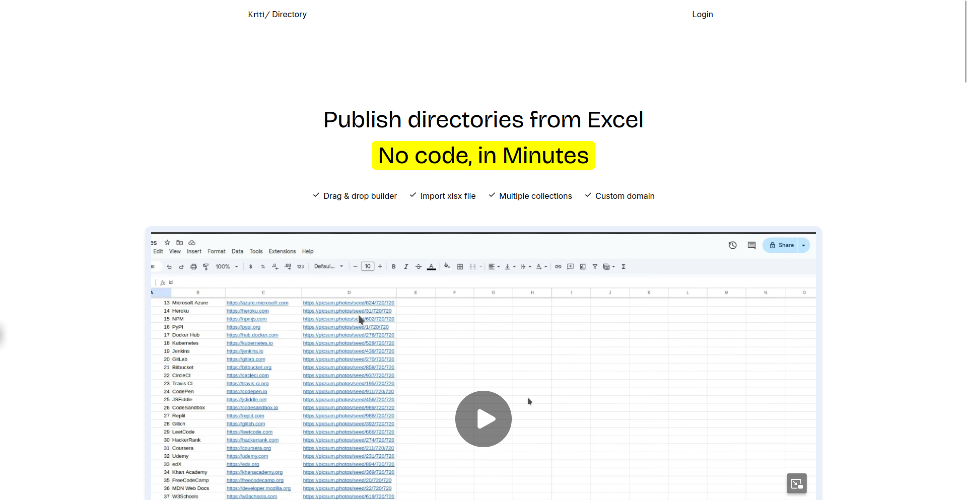
Task: Click the 'Udemy' cell in row 32
Action: [181, 456]
